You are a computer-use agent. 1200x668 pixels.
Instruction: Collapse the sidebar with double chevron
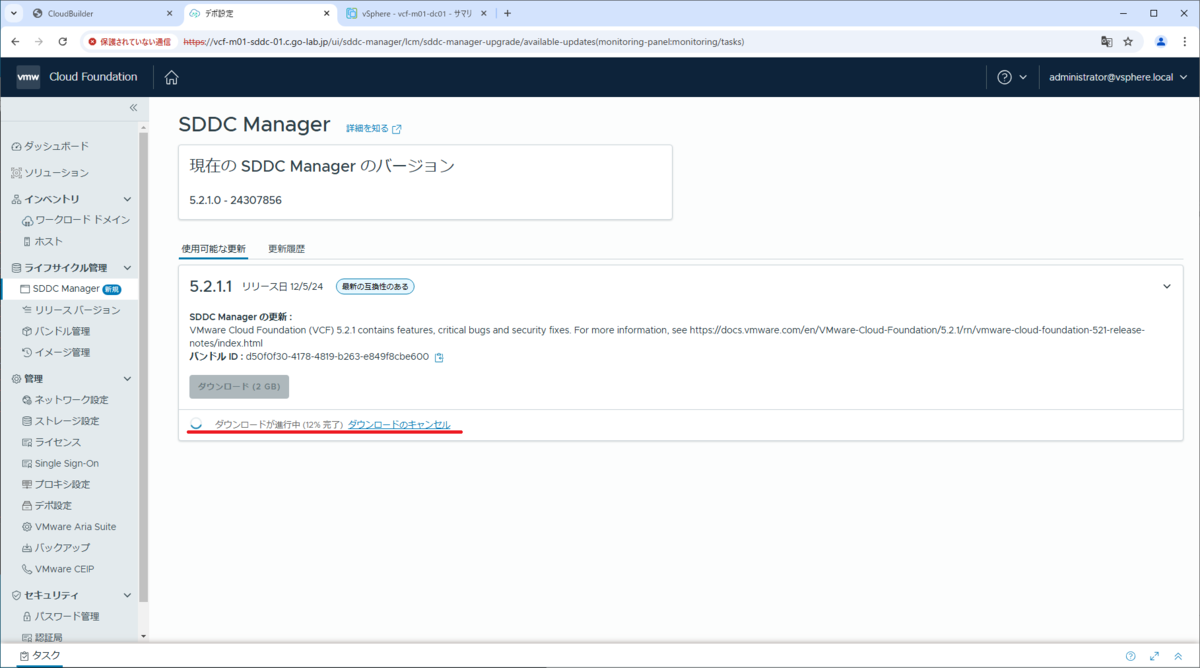click(133, 107)
